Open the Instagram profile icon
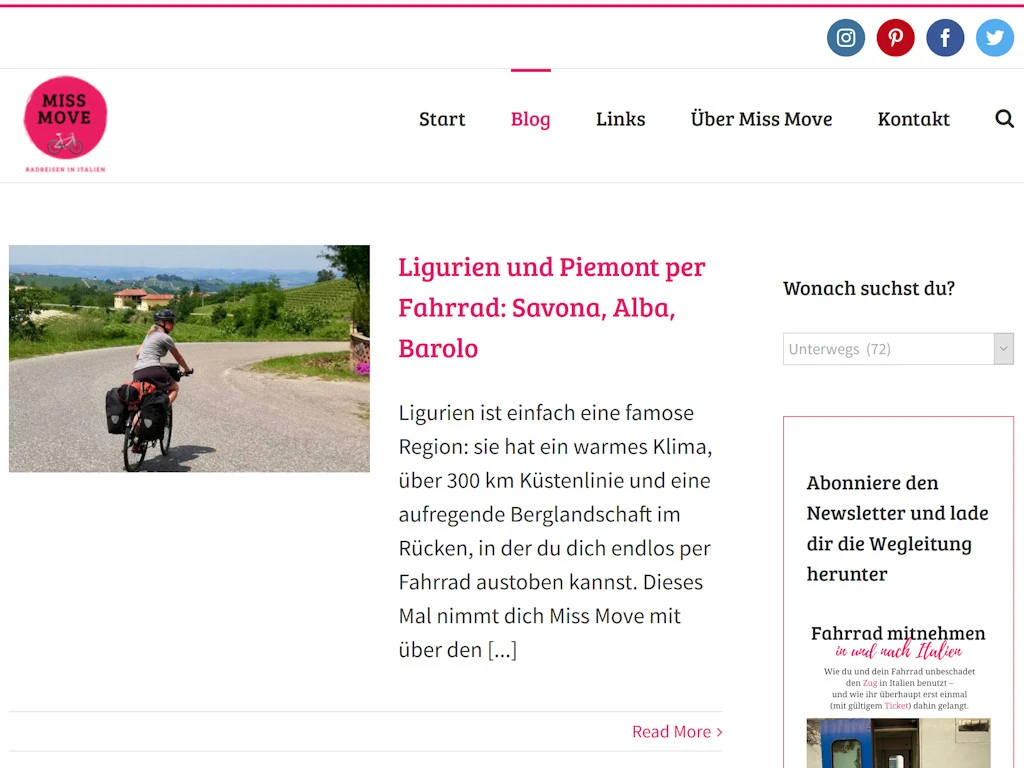The height and width of the screenshot is (768, 1024). 846,38
